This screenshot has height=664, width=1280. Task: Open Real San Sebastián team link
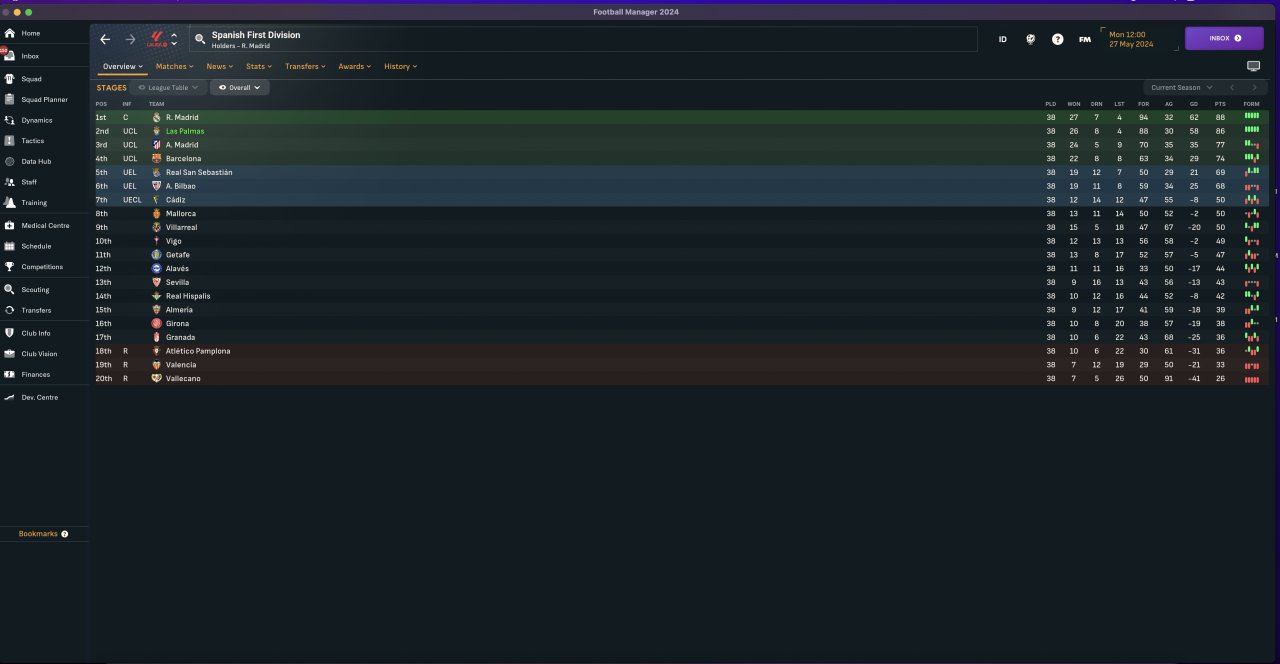[x=199, y=172]
